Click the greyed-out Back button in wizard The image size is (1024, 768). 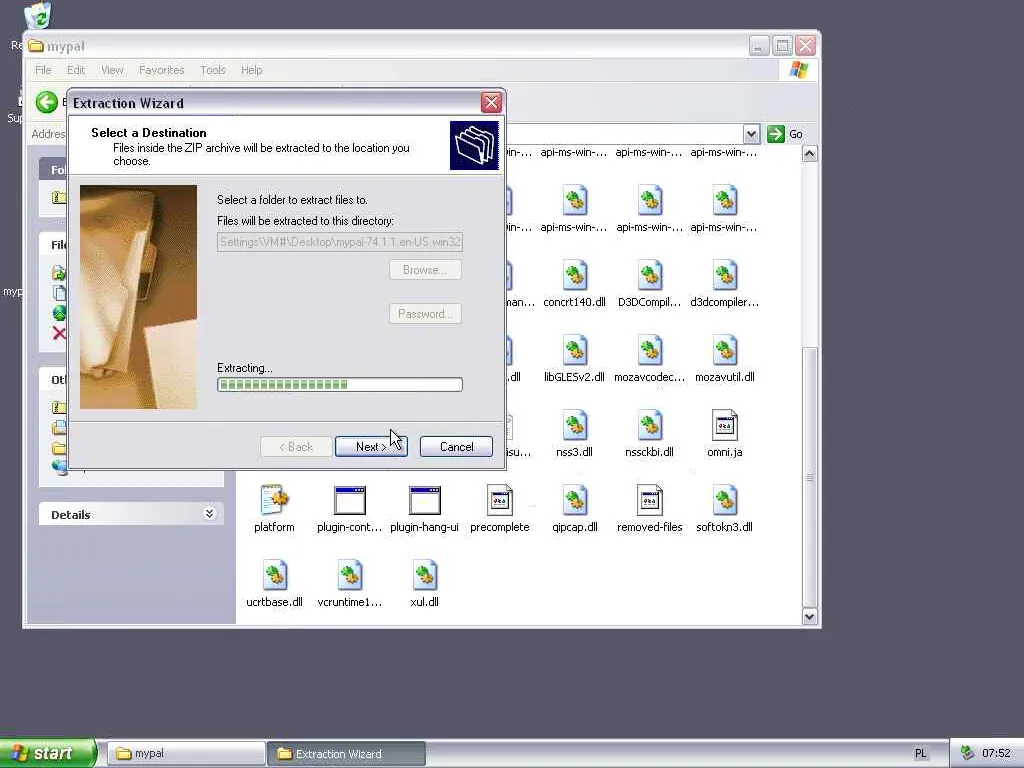(296, 447)
